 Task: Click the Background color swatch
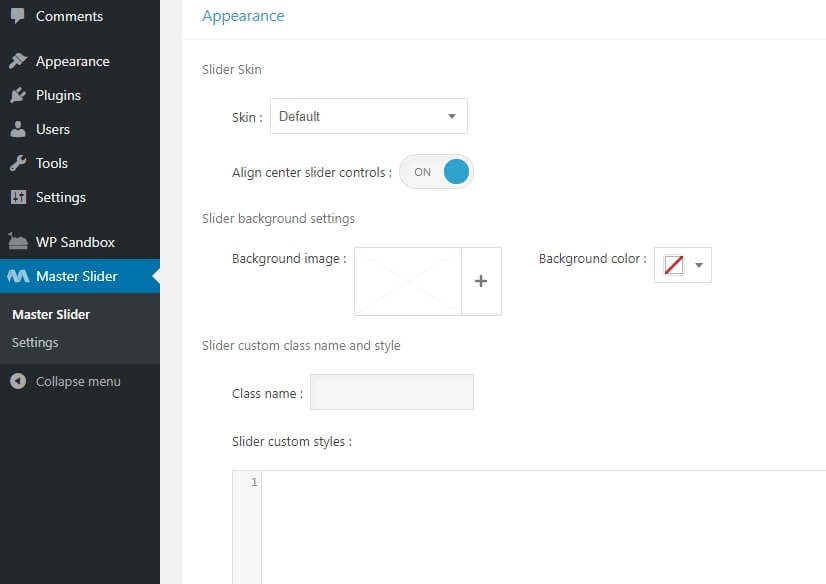coord(674,266)
